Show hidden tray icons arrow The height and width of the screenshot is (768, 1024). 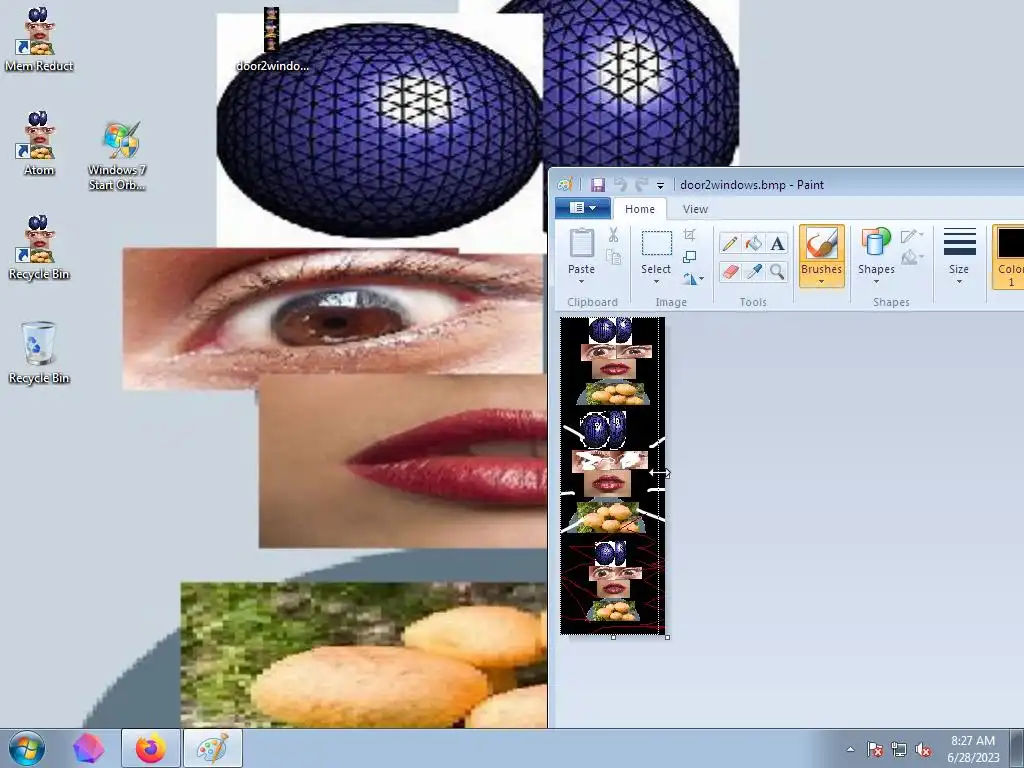850,749
